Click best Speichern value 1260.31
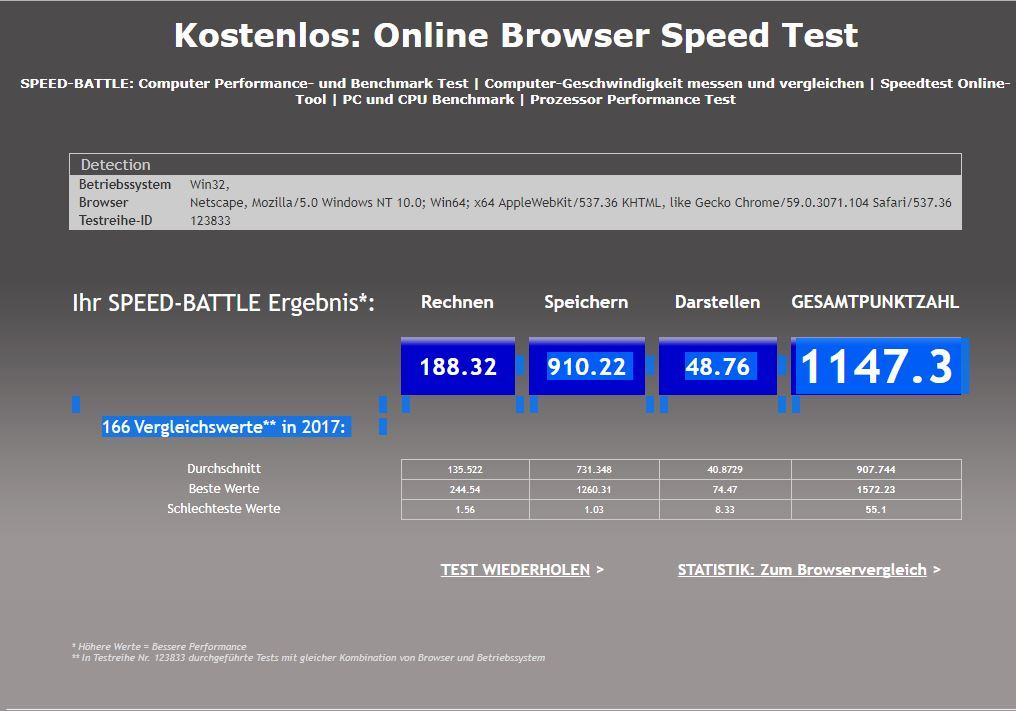1016x711 pixels. point(594,489)
